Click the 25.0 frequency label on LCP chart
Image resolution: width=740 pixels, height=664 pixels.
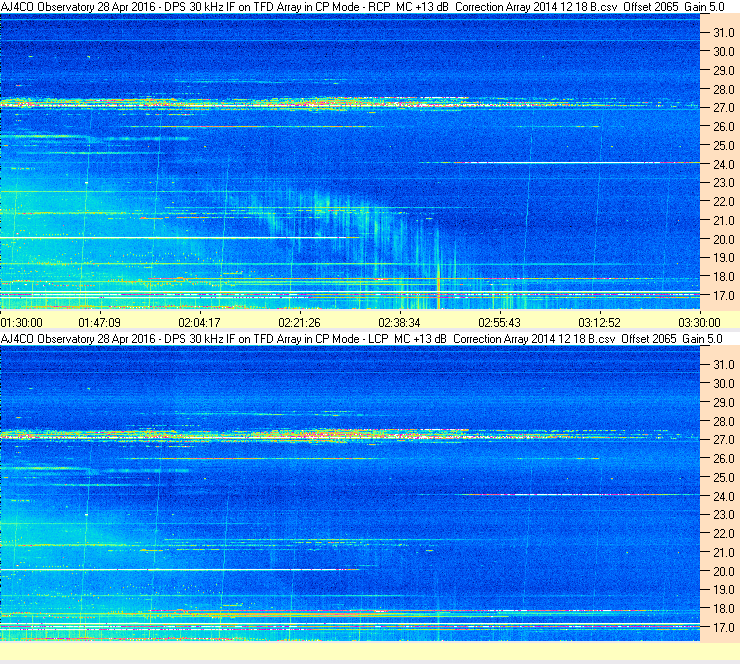(723, 477)
